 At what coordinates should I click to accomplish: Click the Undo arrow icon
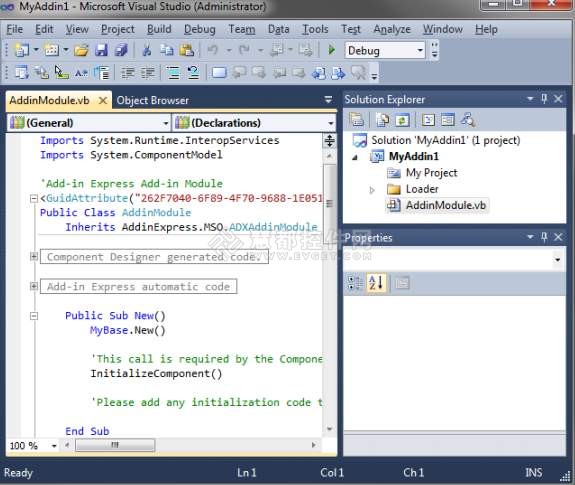coord(213,50)
